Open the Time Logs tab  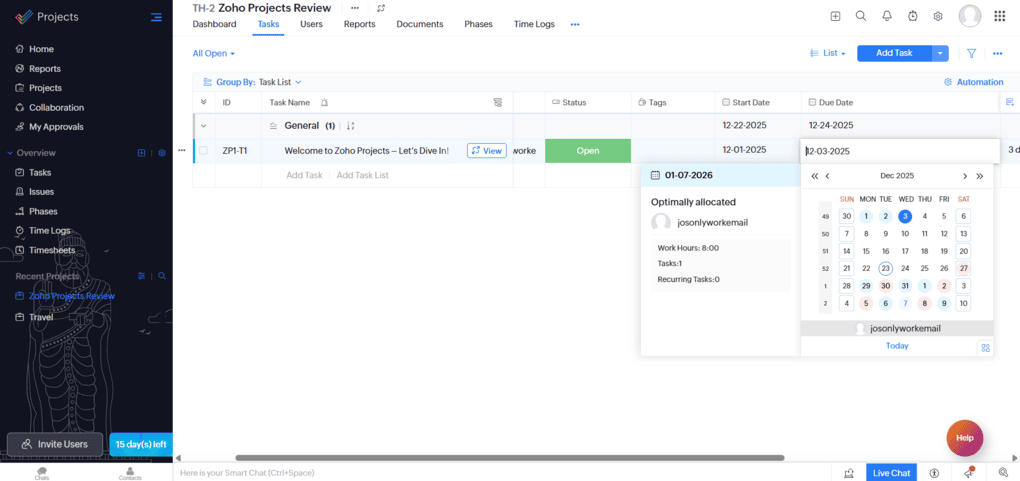(534, 24)
